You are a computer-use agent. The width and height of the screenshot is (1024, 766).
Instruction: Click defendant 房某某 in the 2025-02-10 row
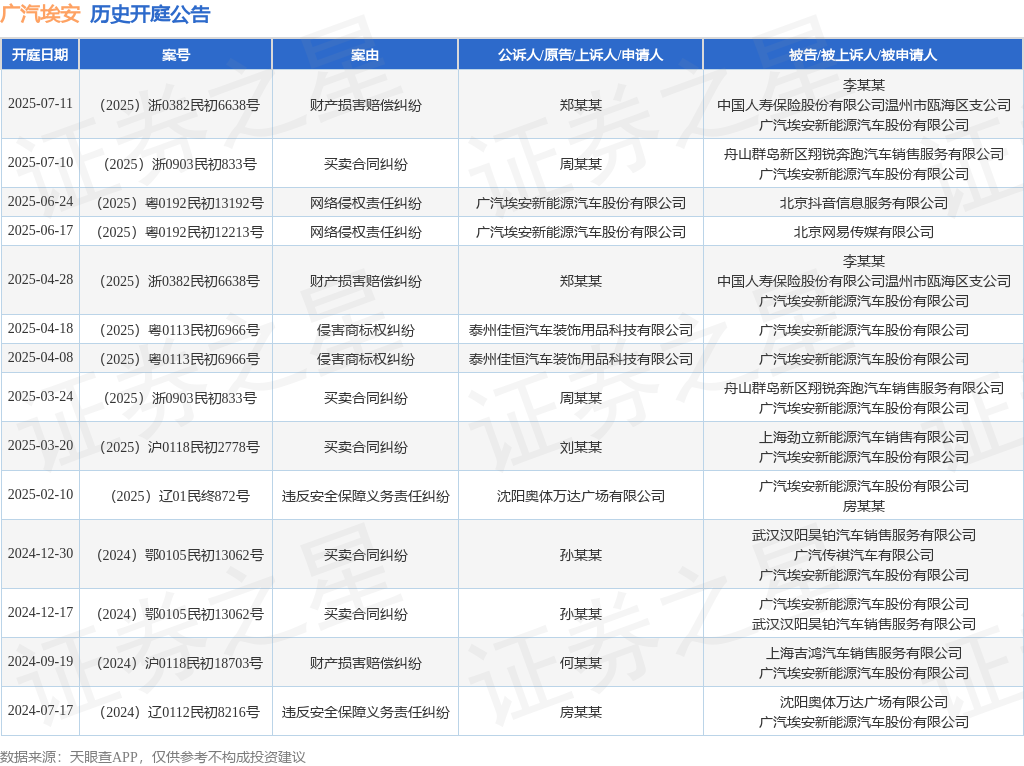(x=863, y=506)
